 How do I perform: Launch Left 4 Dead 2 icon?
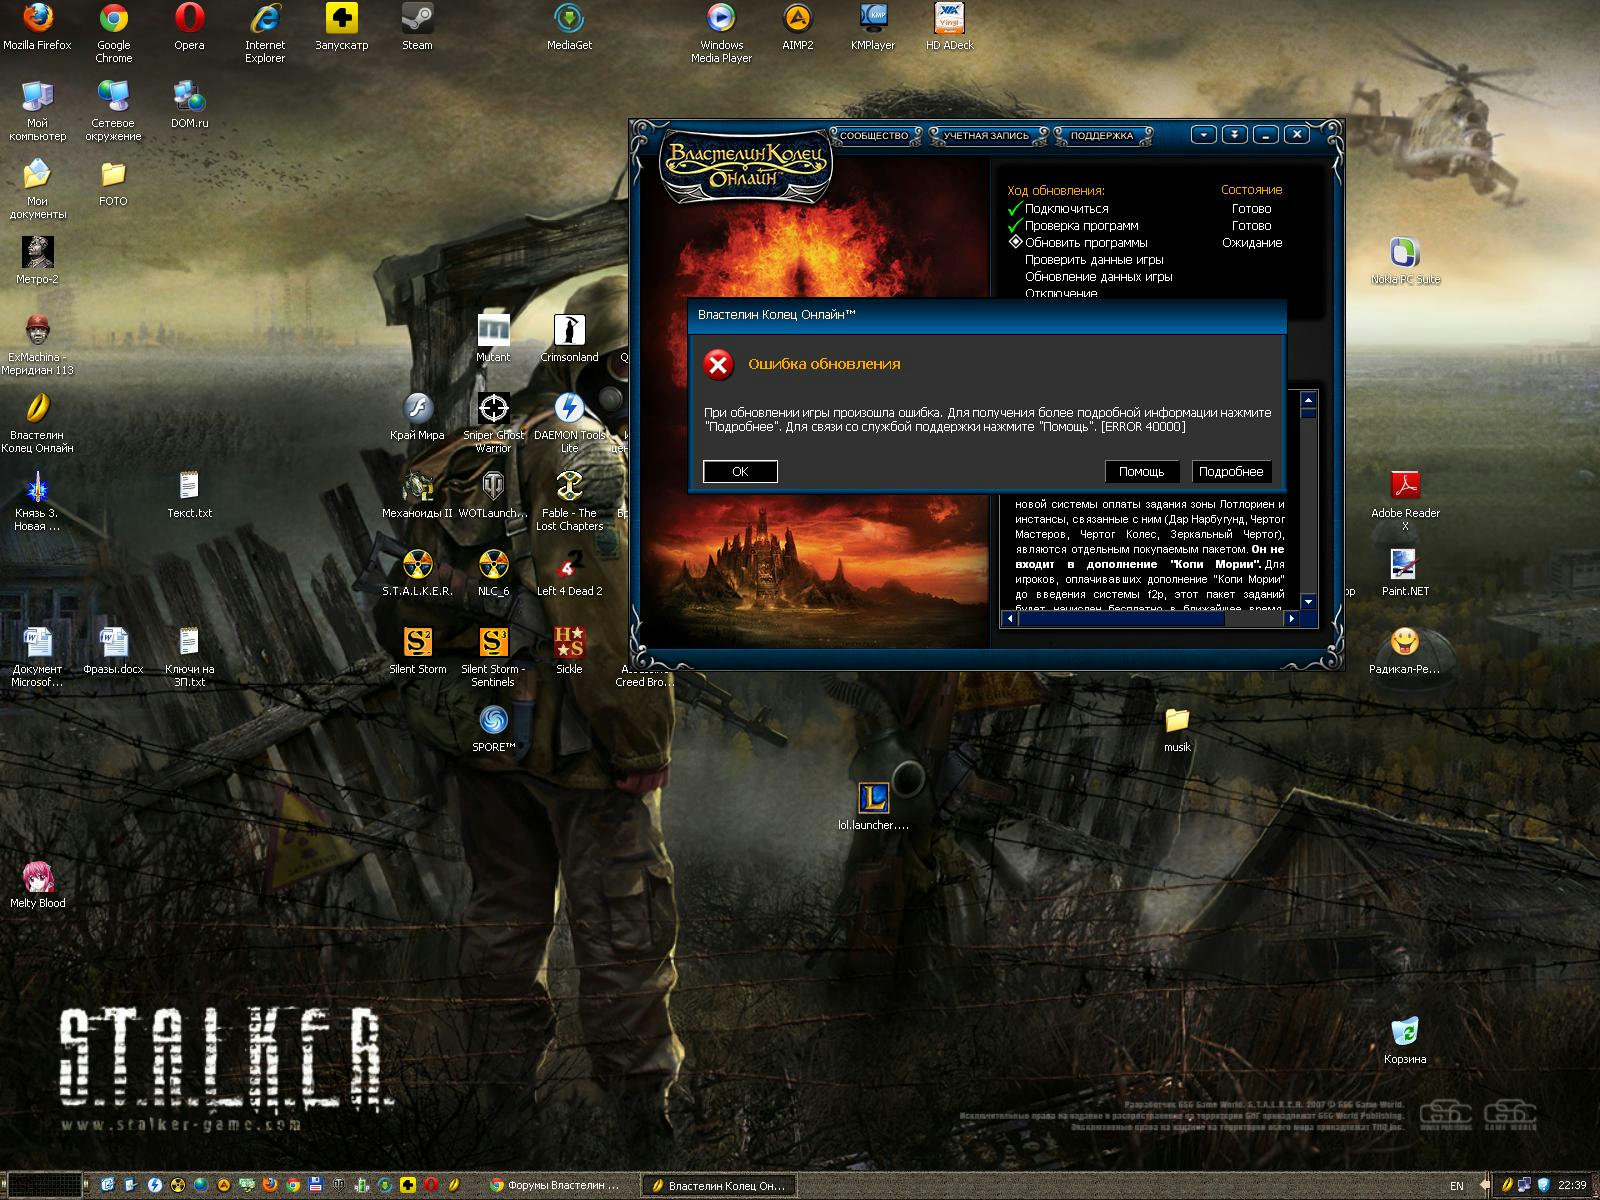coord(569,572)
